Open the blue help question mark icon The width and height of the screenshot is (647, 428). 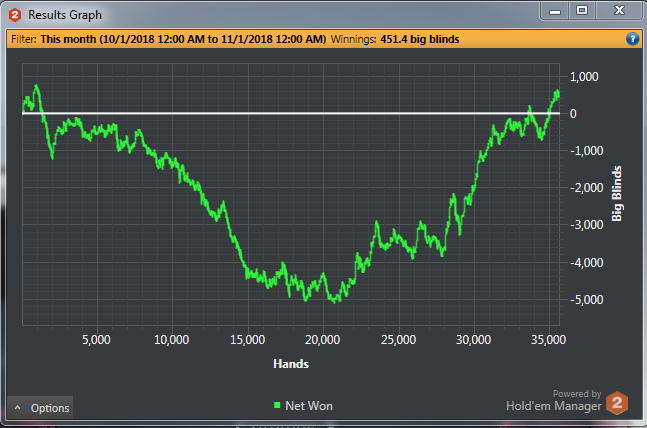point(632,39)
